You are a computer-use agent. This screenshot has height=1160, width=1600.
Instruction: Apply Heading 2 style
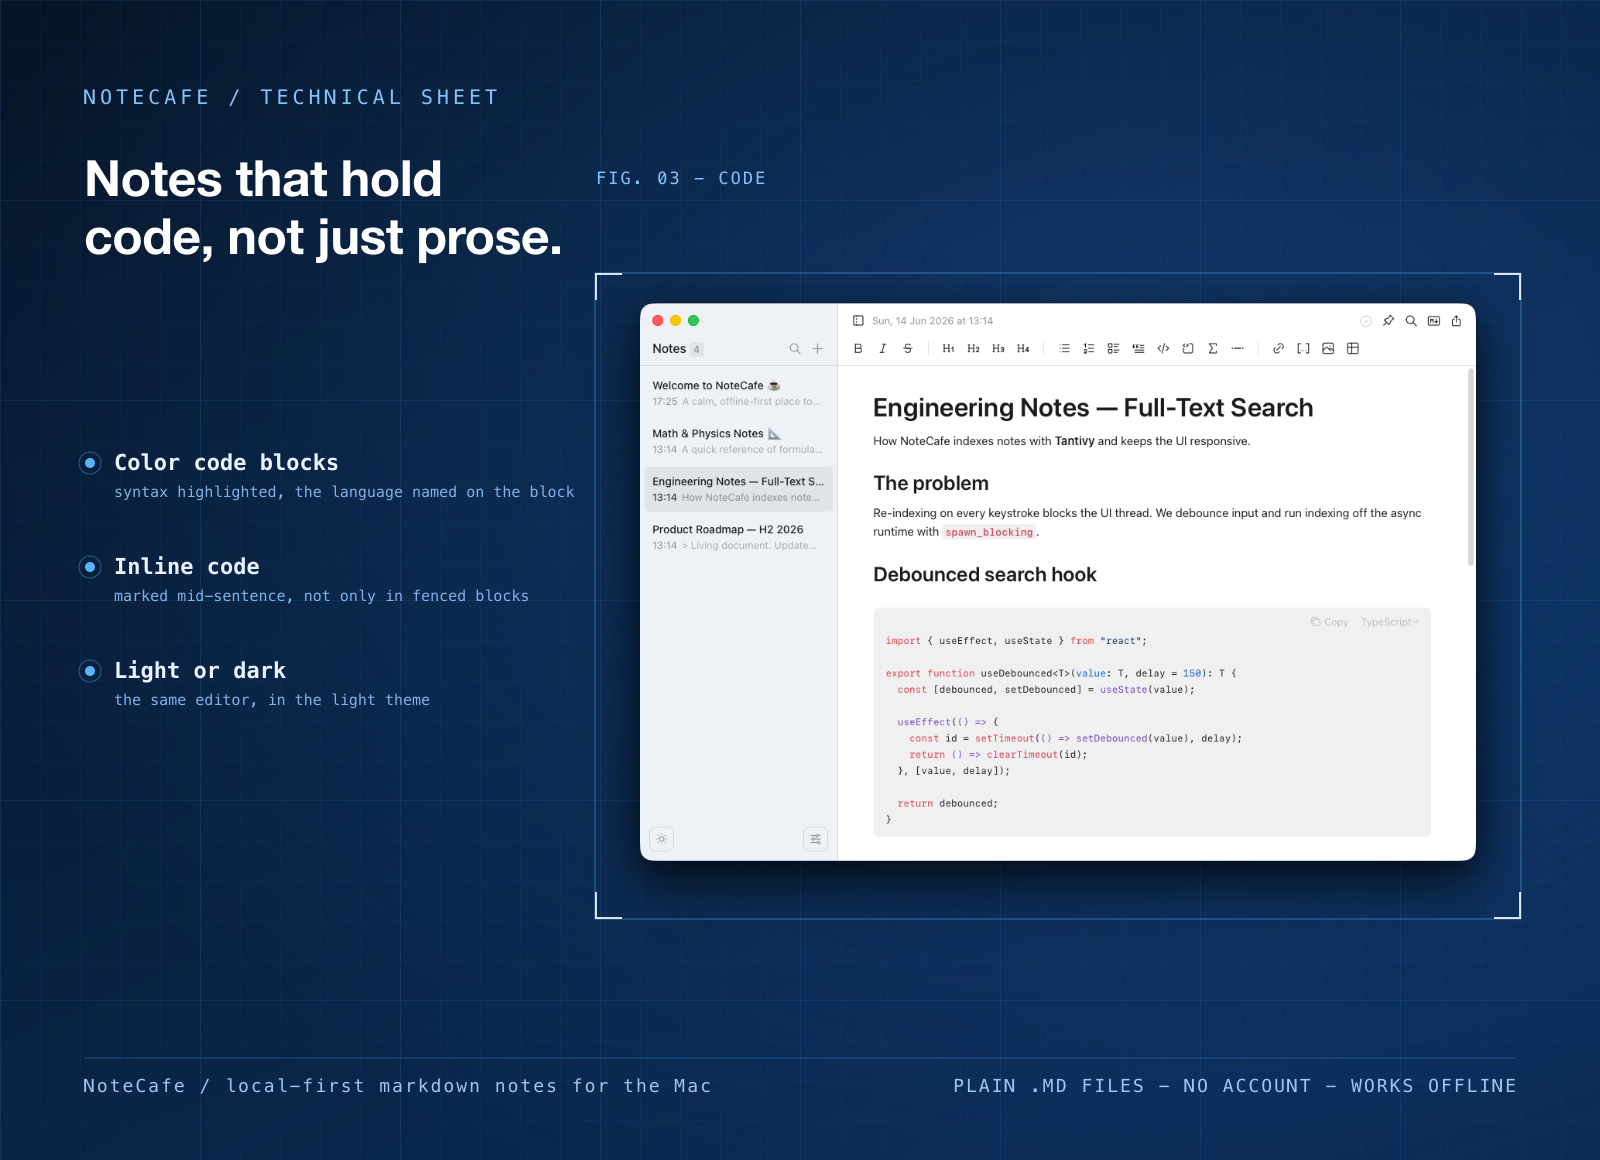click(x=973, y=349)
